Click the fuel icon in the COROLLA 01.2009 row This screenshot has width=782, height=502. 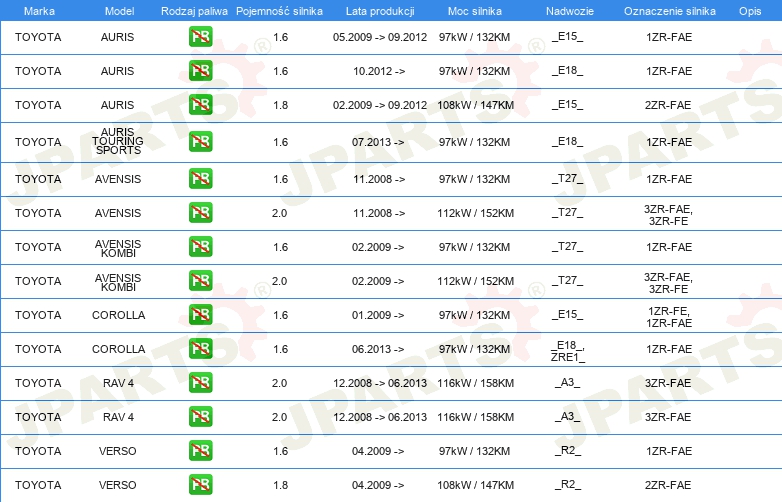click(x=200, y=315)
